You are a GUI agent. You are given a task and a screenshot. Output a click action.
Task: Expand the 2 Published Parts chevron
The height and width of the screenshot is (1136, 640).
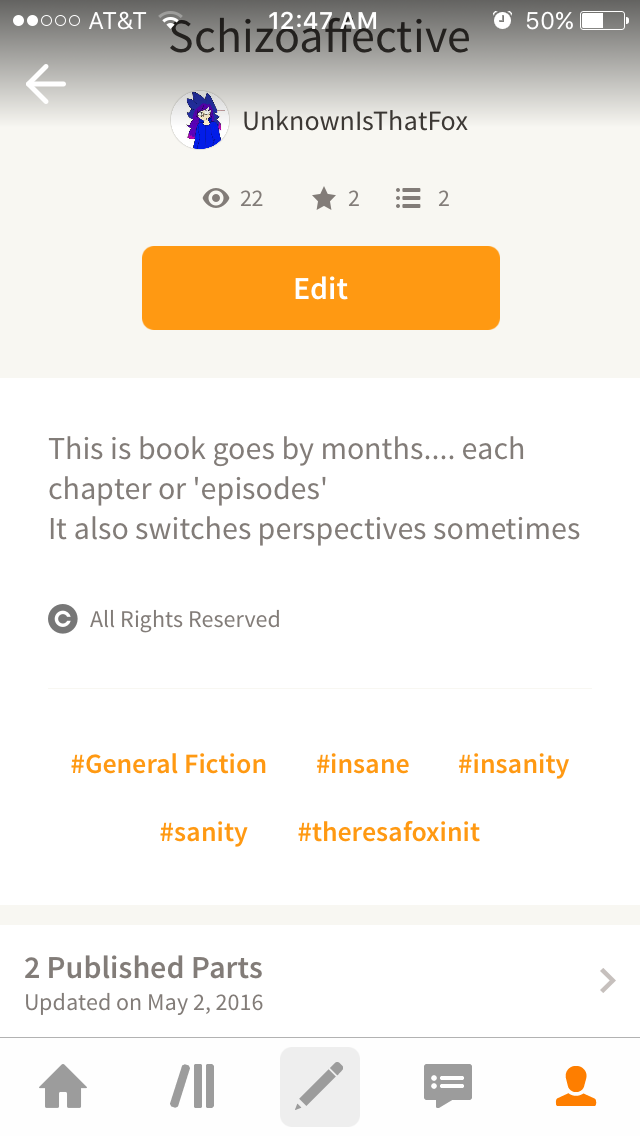pos(607,981)
